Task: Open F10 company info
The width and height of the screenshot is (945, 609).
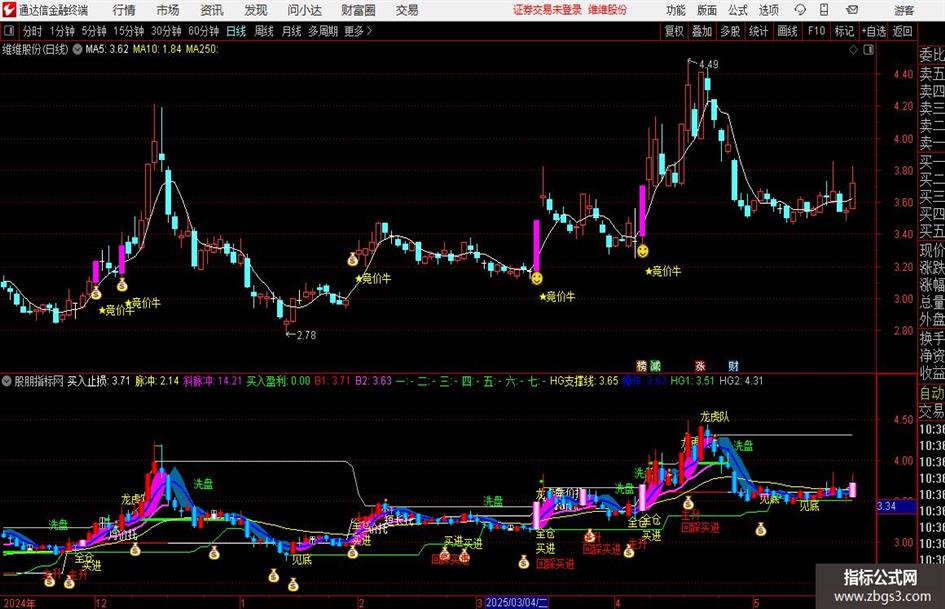Action: (x=816, y=31)
